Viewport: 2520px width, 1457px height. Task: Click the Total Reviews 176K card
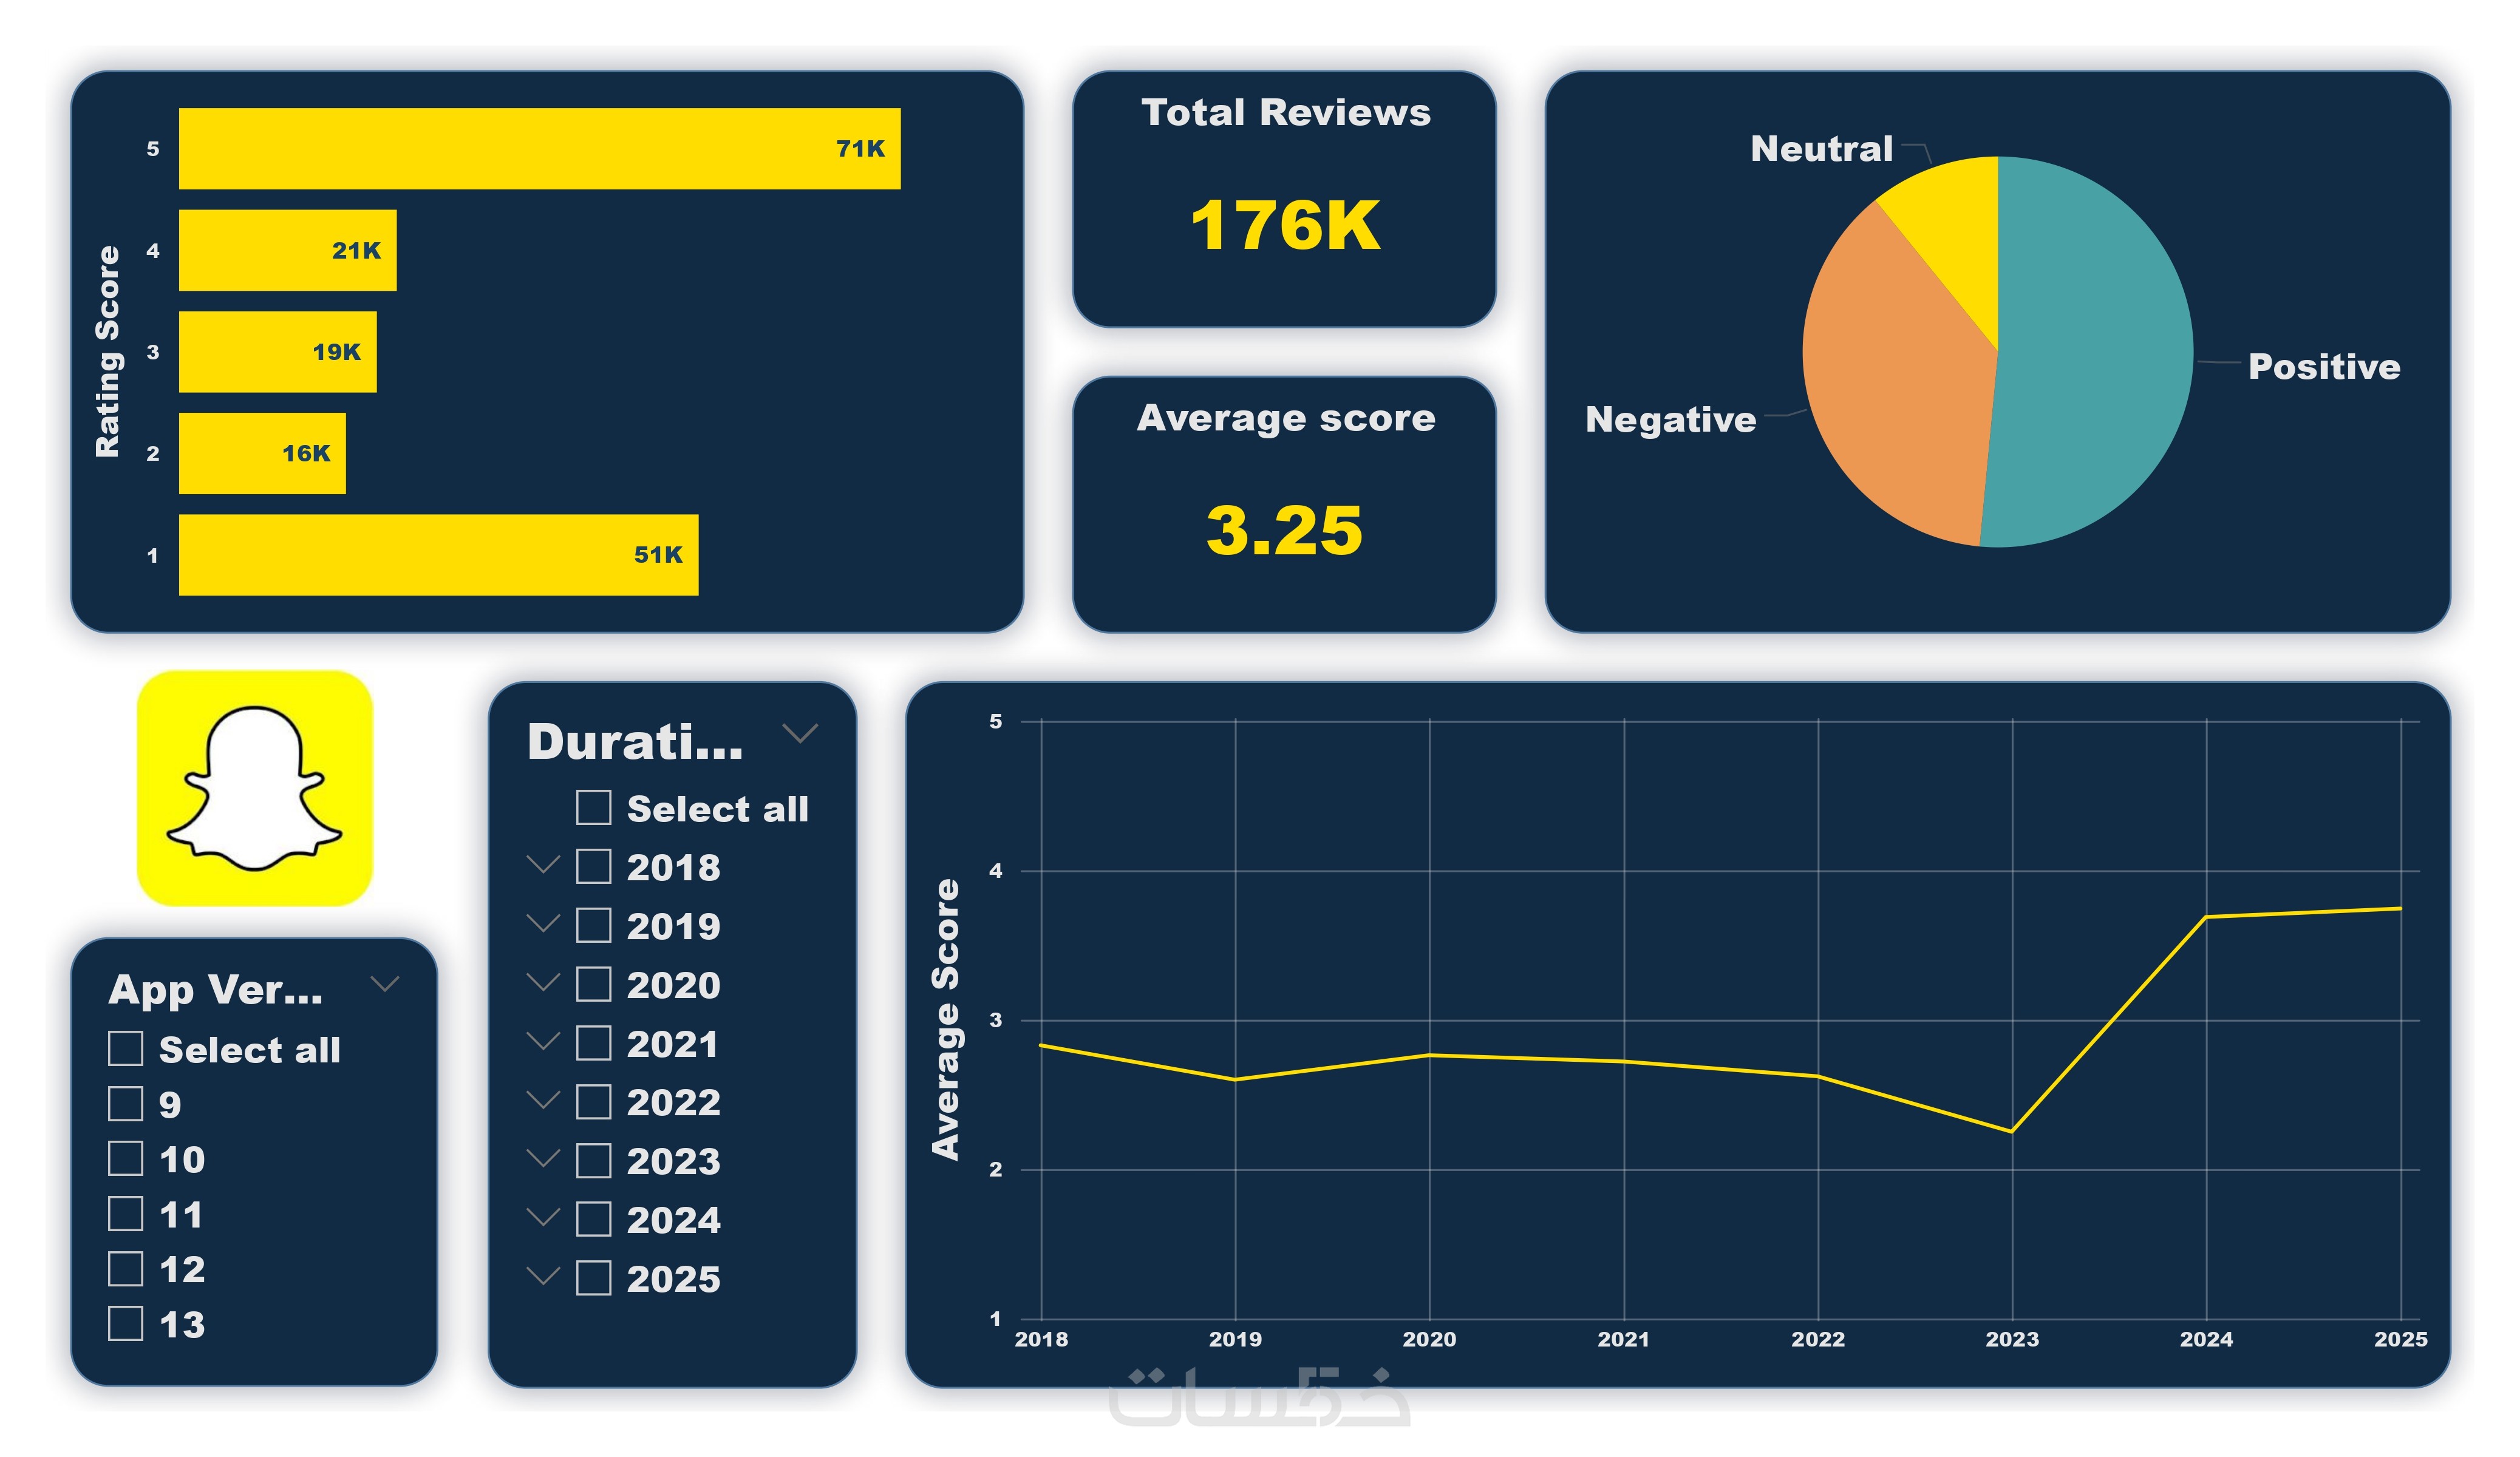1284,200
